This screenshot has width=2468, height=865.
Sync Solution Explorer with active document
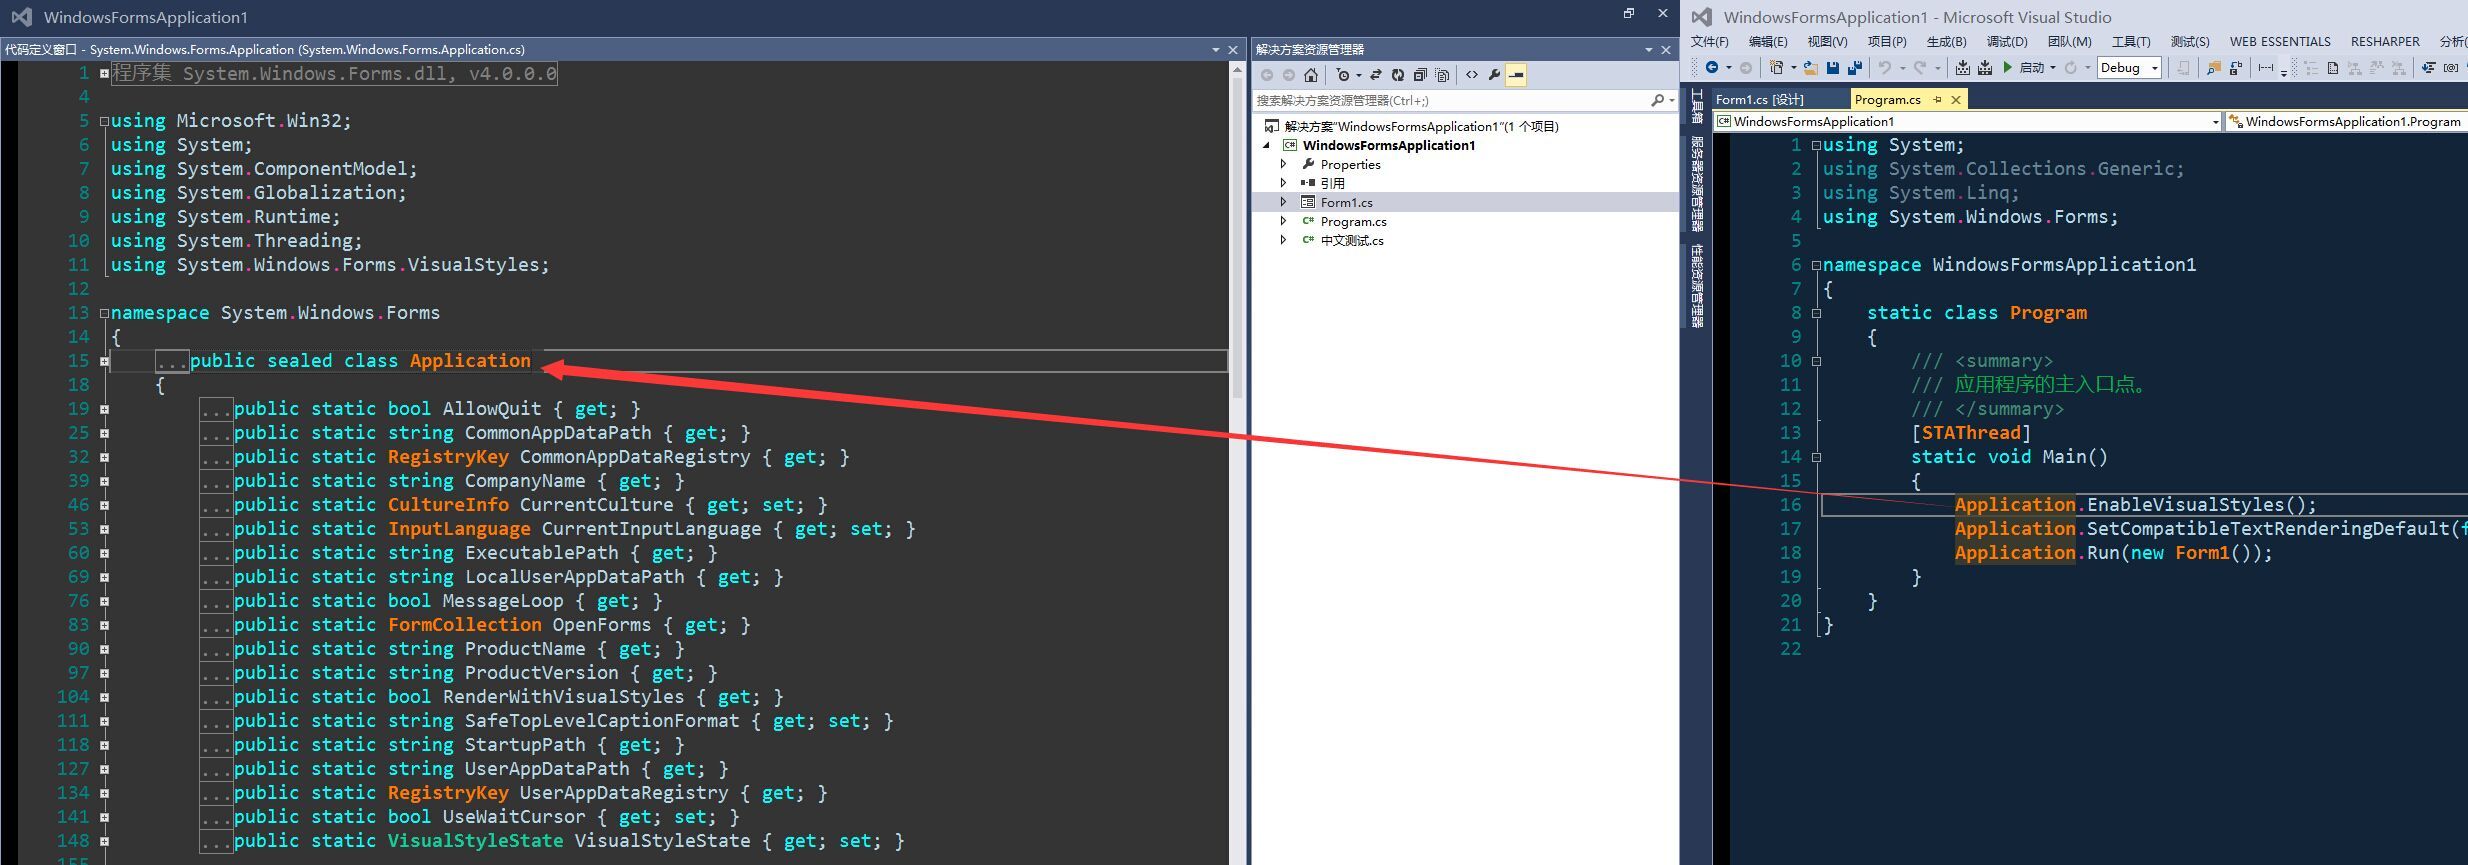pos(1376,75)
